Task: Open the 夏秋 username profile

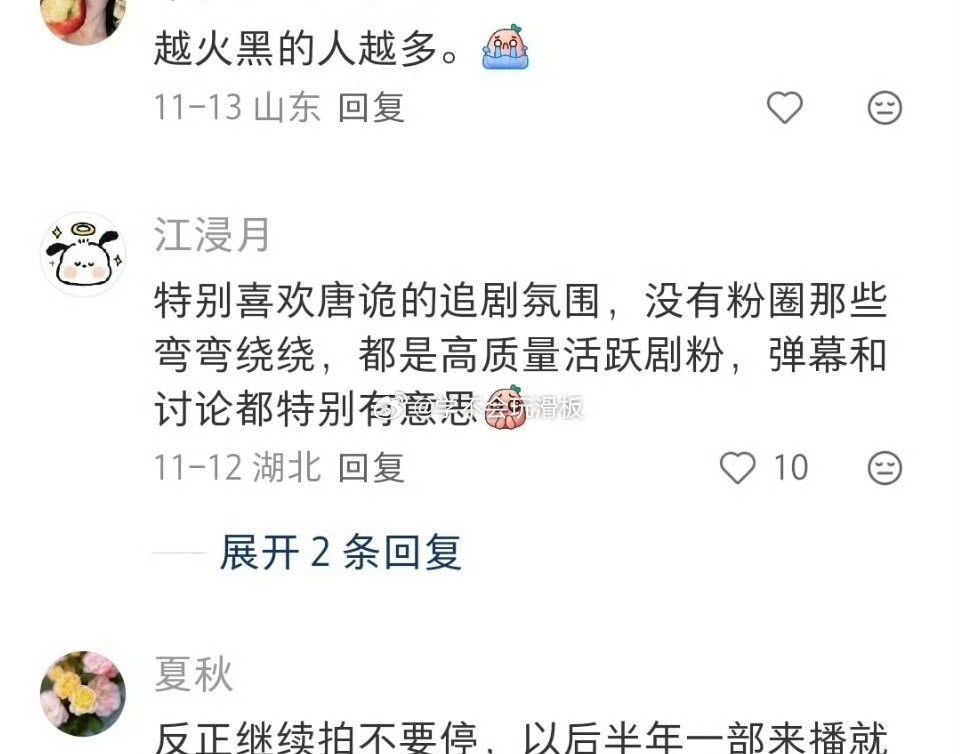Action: pos(193,674)
